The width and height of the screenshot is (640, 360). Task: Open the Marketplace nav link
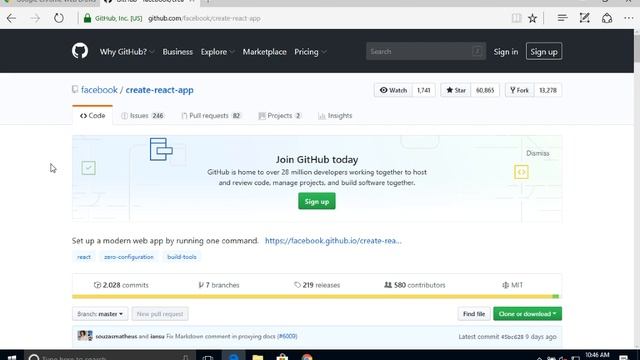[x=264, y=52]
